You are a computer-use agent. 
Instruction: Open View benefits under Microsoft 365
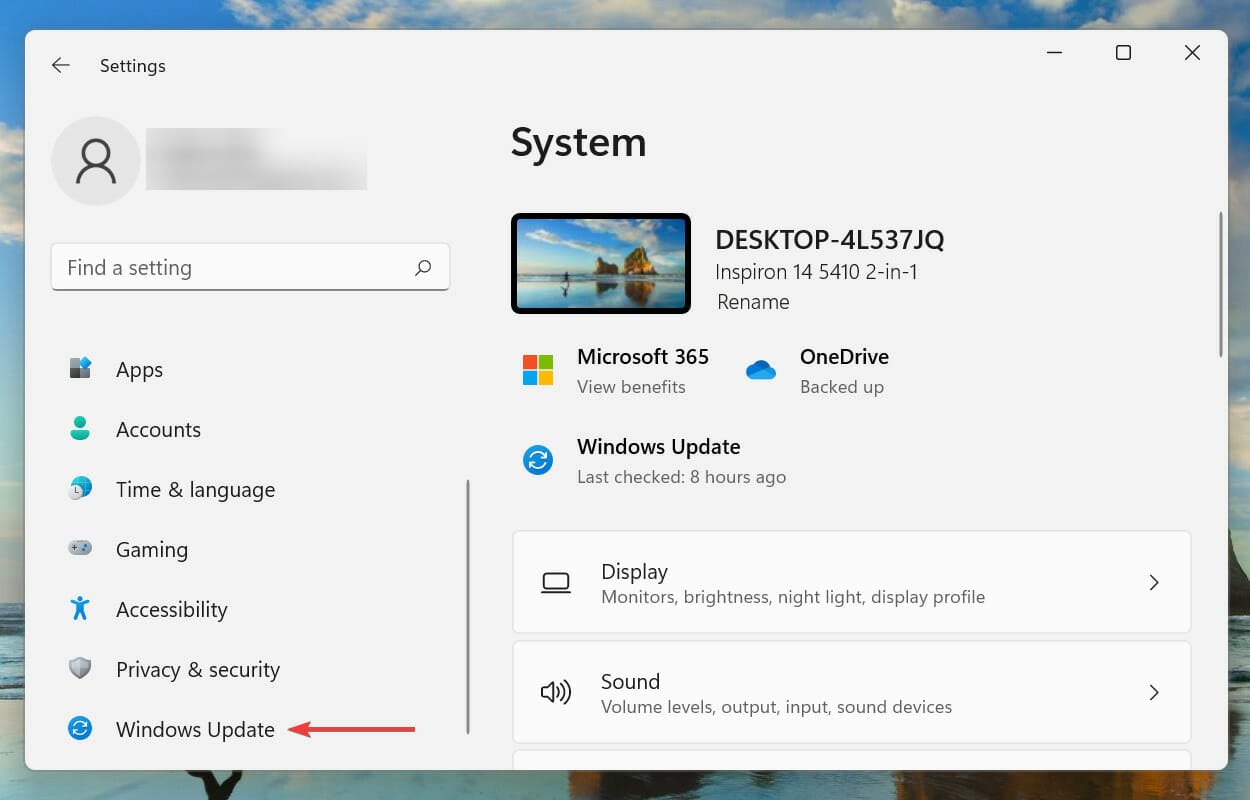631,386
